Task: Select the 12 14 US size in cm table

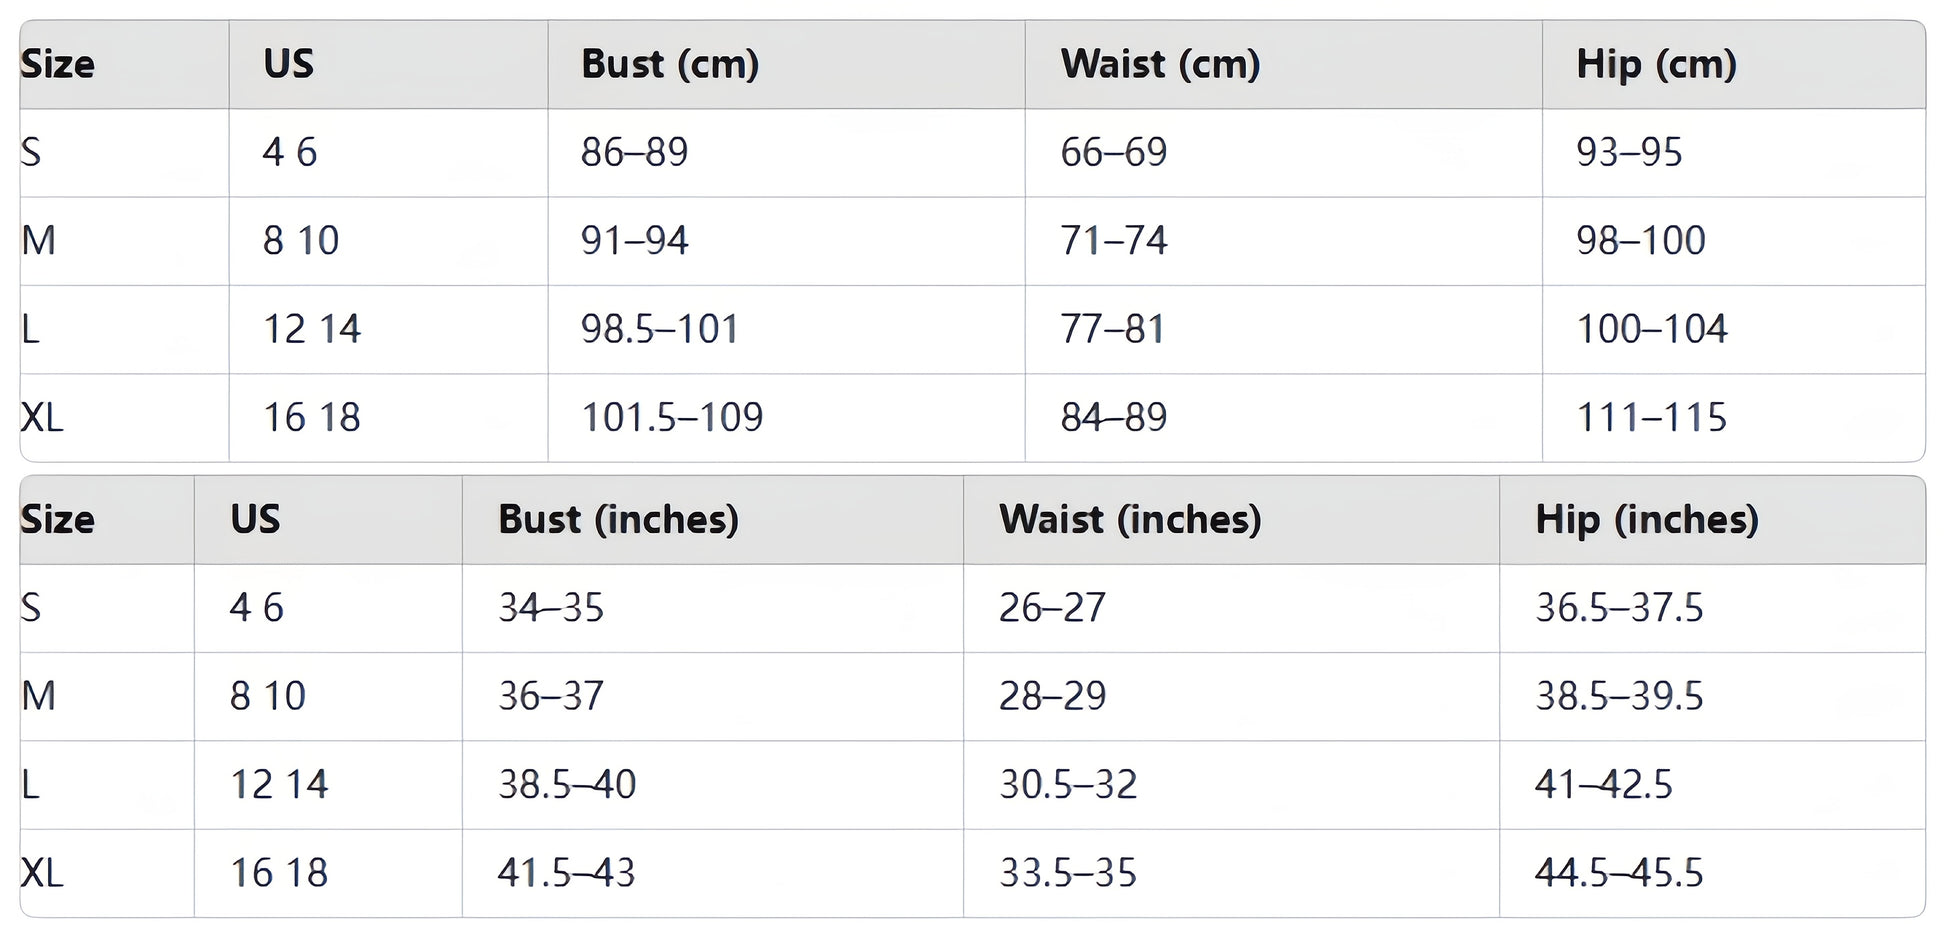Action: 311,329
